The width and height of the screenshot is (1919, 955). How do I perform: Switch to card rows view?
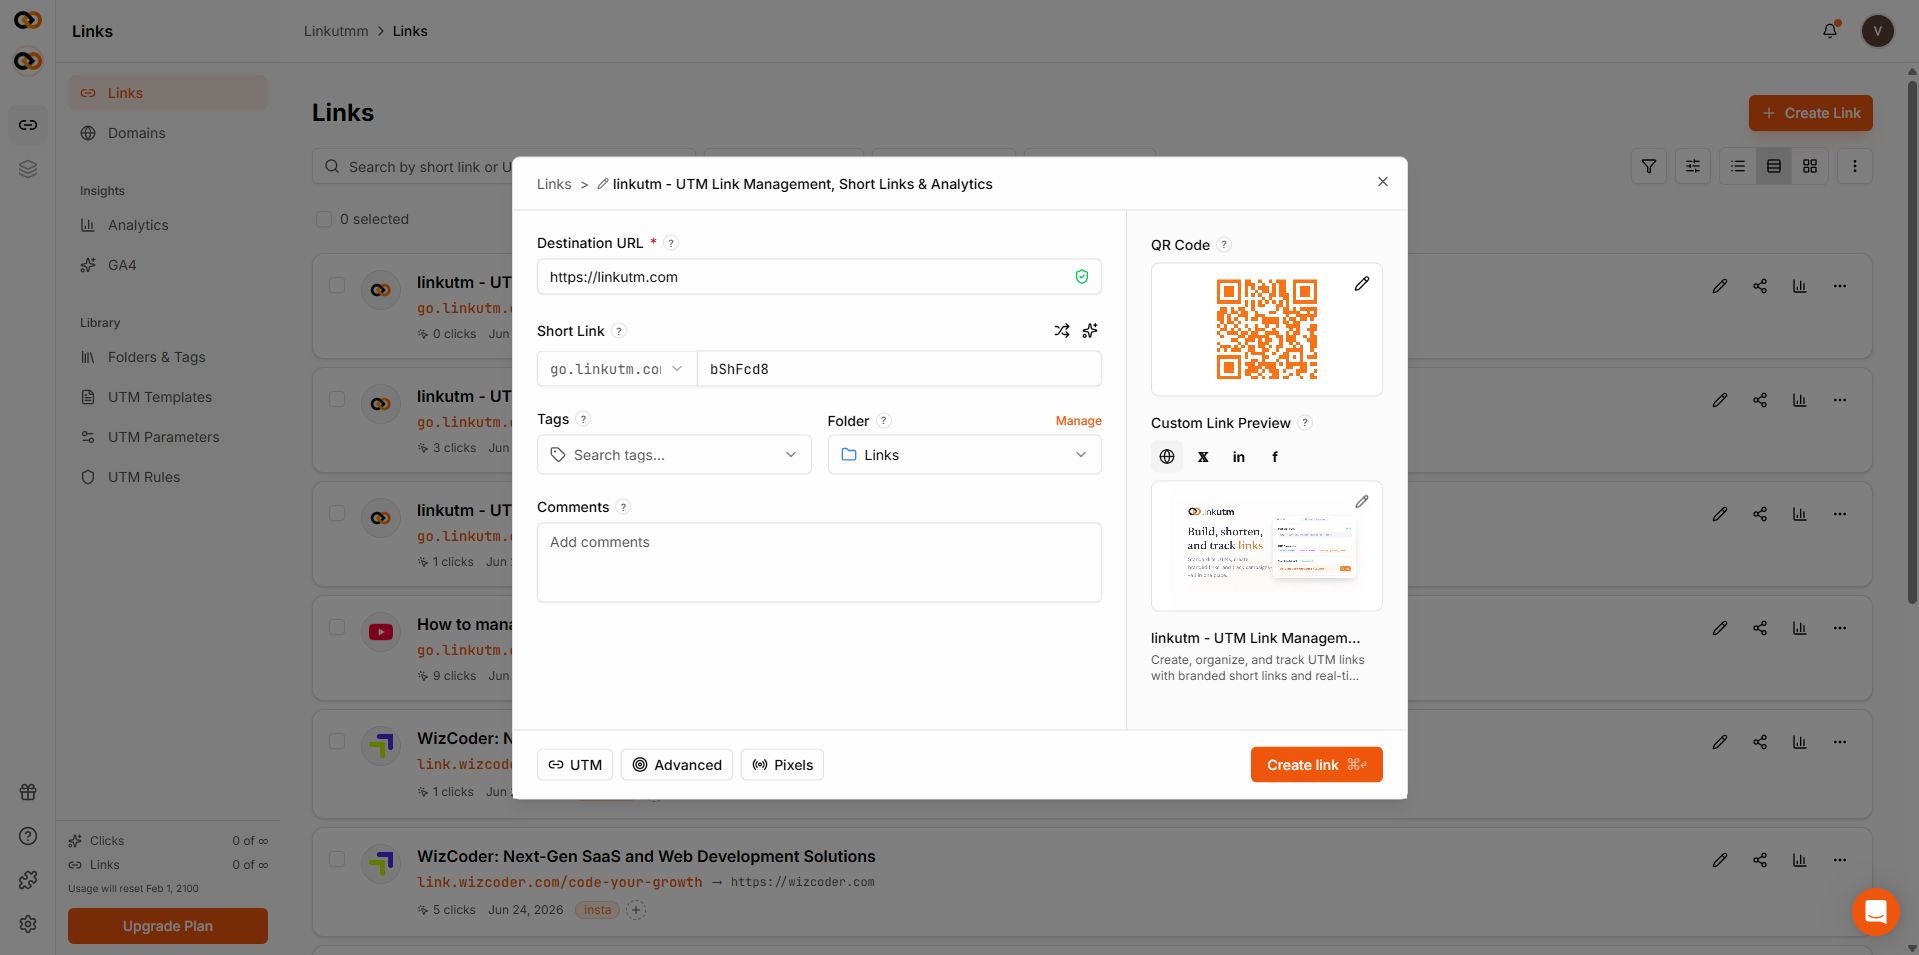1774,166
